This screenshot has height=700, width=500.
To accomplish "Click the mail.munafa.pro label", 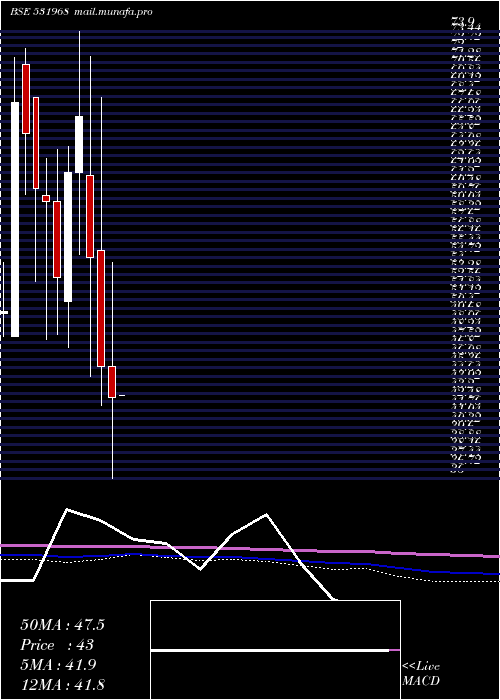I will [x=112, y=12].
